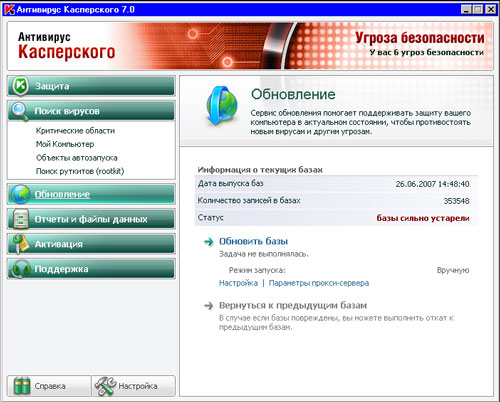Select Объекты автозапуска scan task

[x=77, y=158]
